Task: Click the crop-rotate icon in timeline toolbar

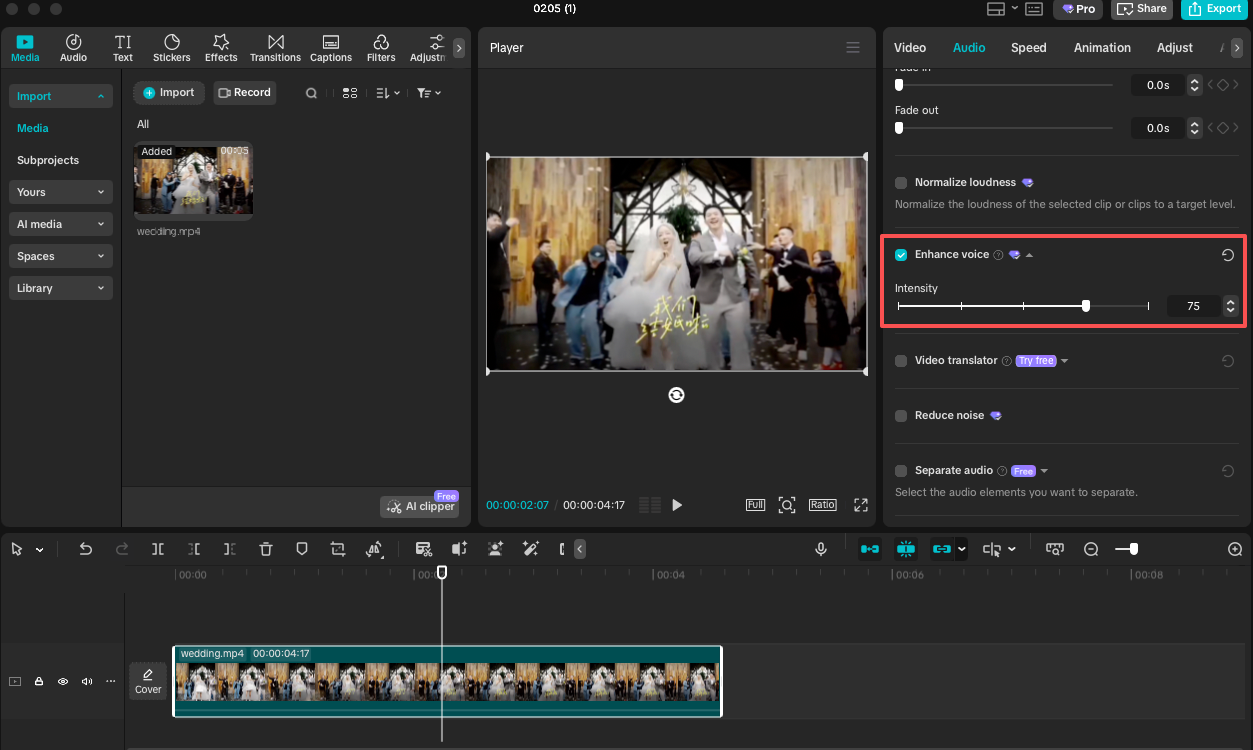Action: (x=338, y=549)
